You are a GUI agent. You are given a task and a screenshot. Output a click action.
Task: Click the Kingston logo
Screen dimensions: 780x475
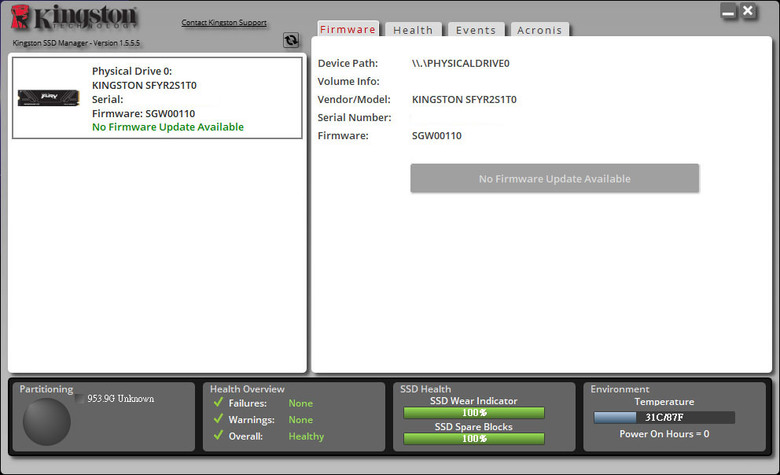(74, 18)
